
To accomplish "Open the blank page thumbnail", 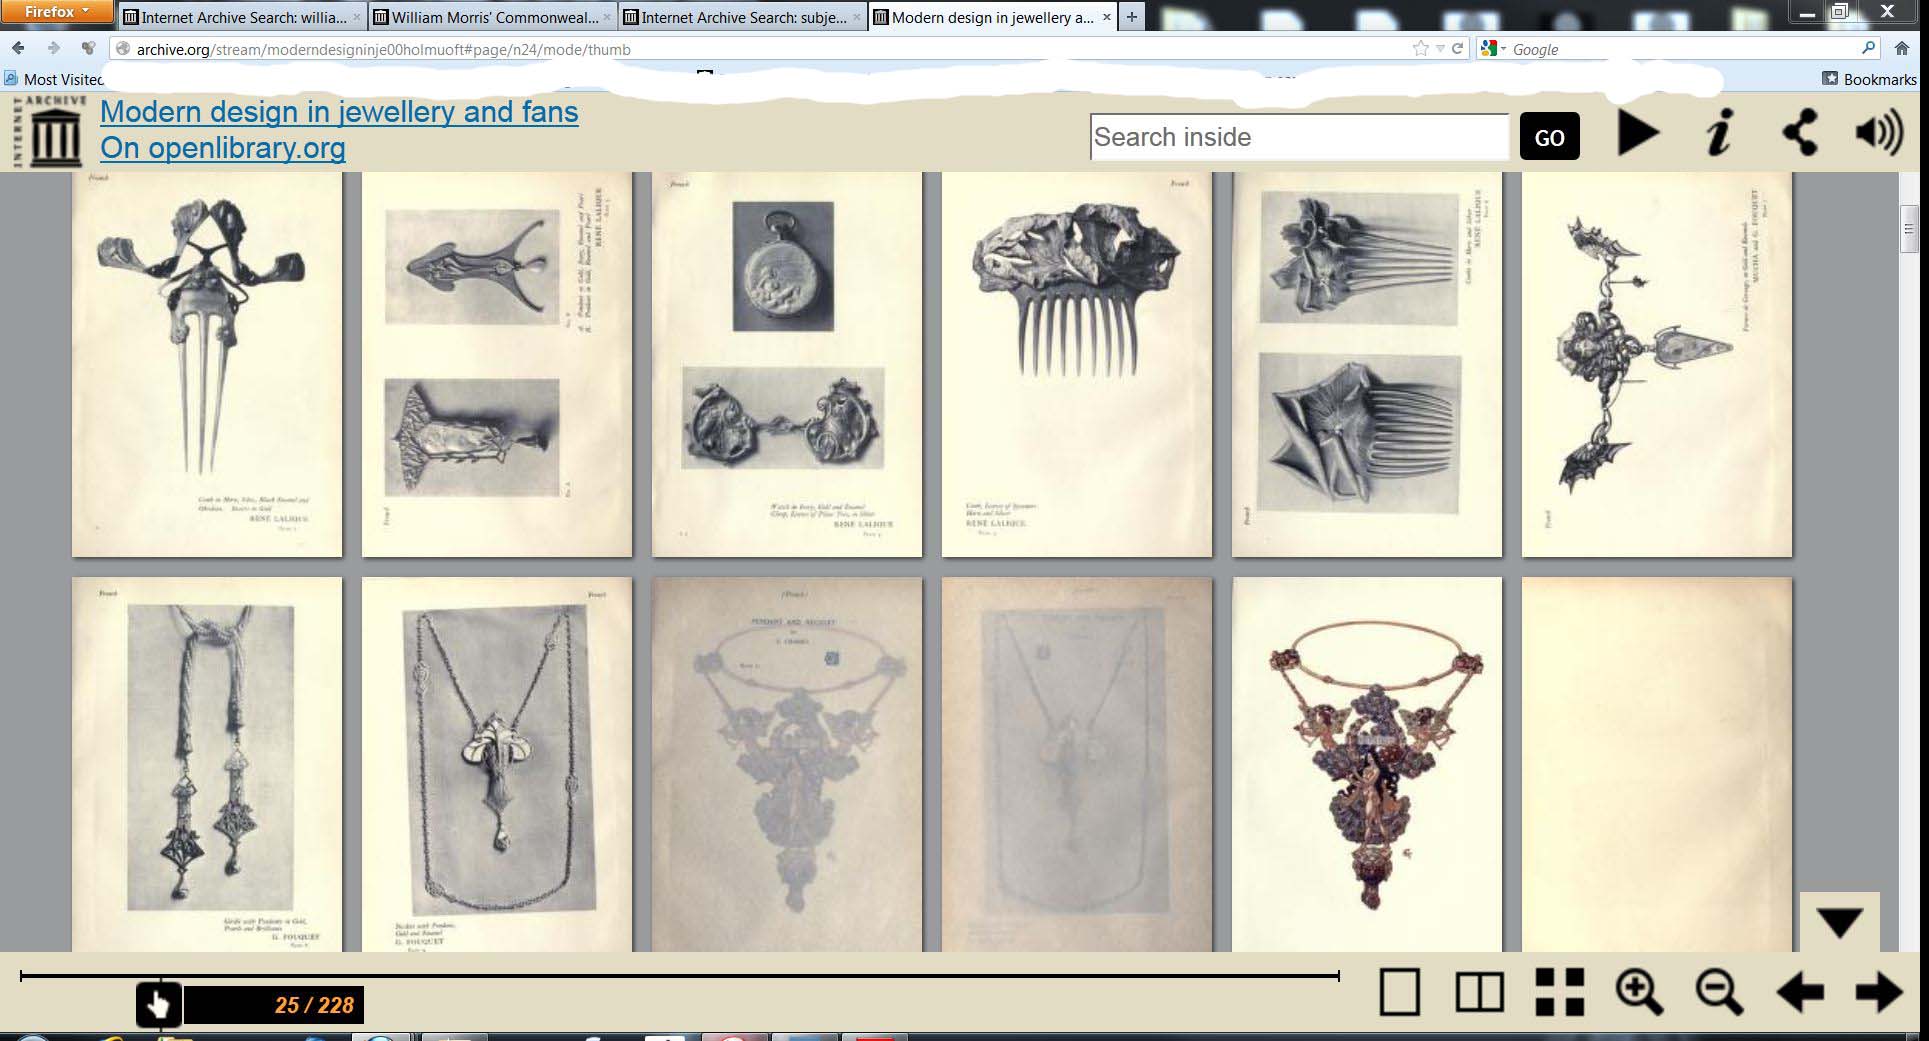I will click(x=1657, y=764).
